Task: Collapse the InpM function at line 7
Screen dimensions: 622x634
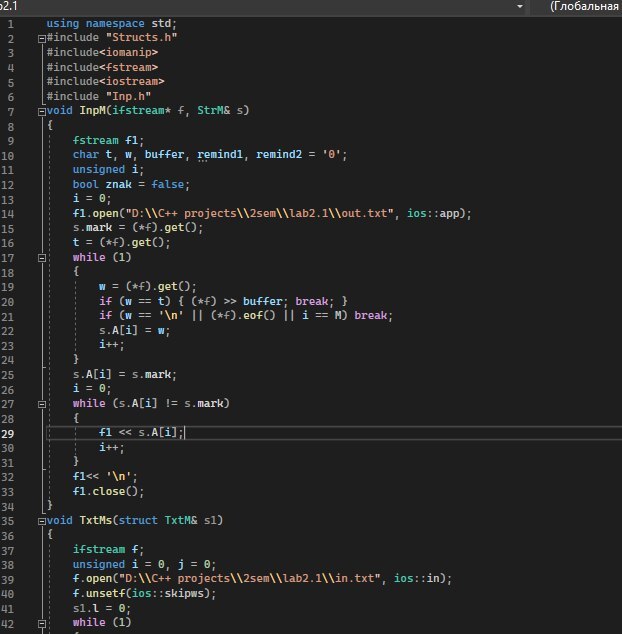Action: click(x=42, y=112)
